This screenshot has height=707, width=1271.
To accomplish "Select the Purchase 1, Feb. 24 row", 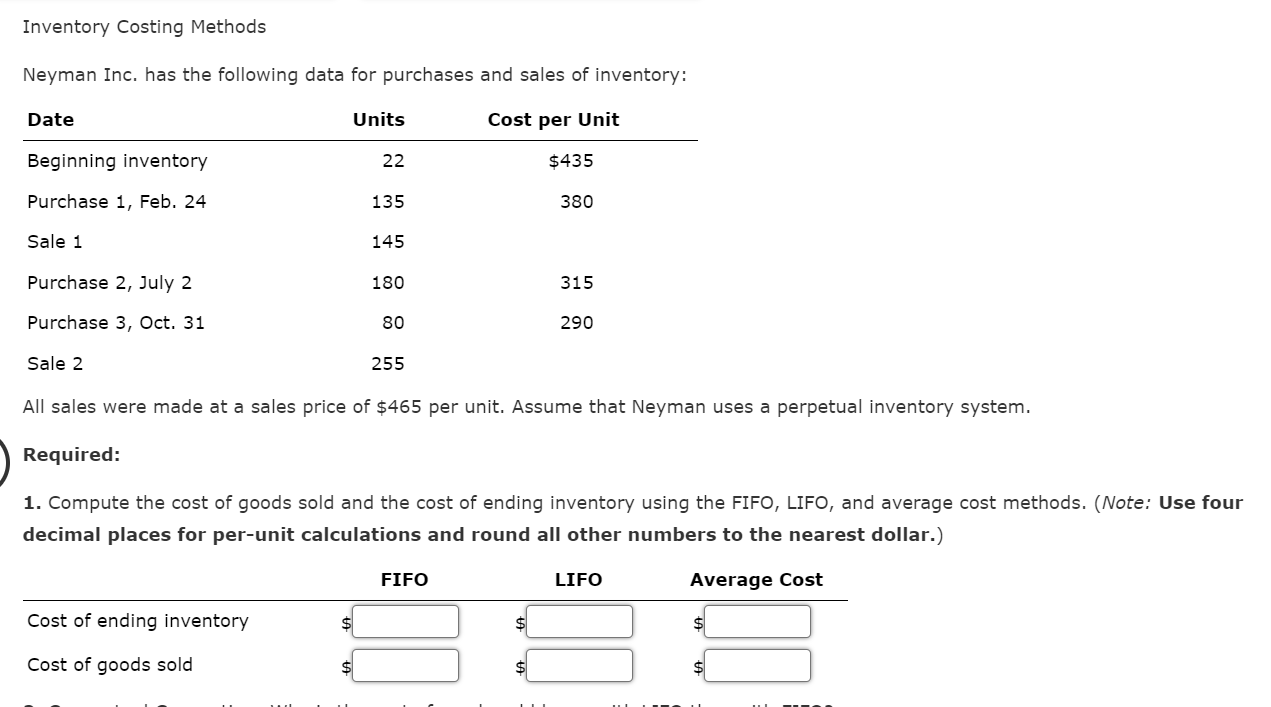I will coord(116,201).
